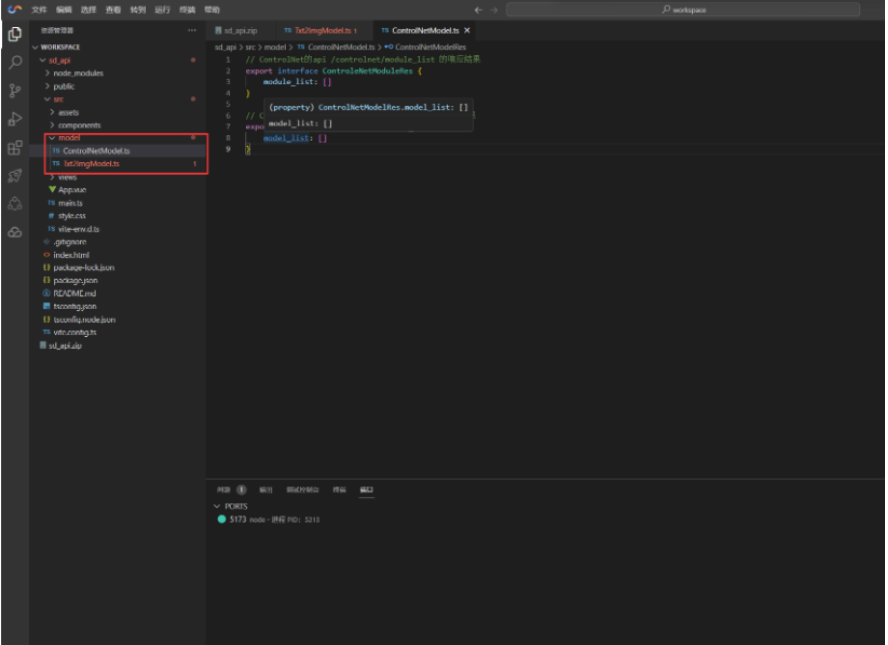Image resolution: width=888 pixels, height=645 pixels.
Task: Switch to the sd_api.zip tab
Action: point(236,31)
